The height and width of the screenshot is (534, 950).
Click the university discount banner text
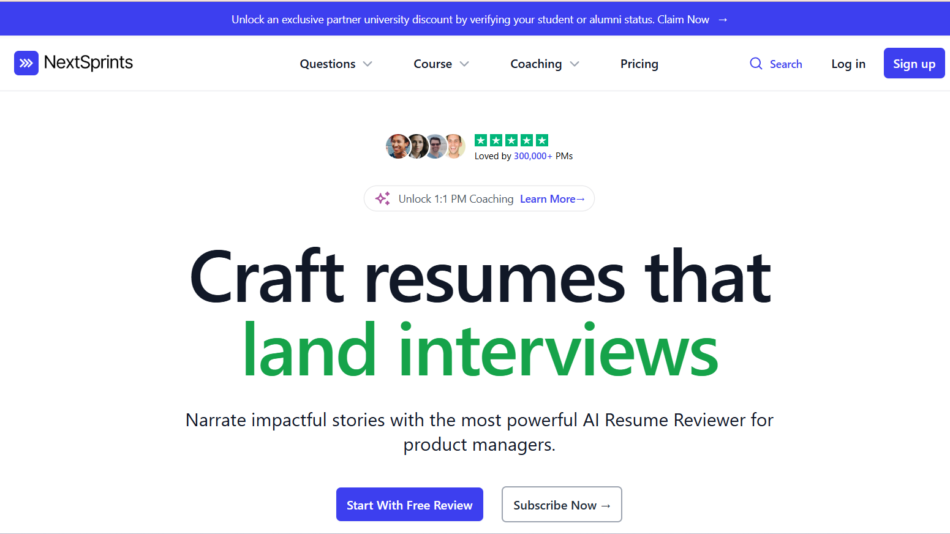[x=470, y=19]
